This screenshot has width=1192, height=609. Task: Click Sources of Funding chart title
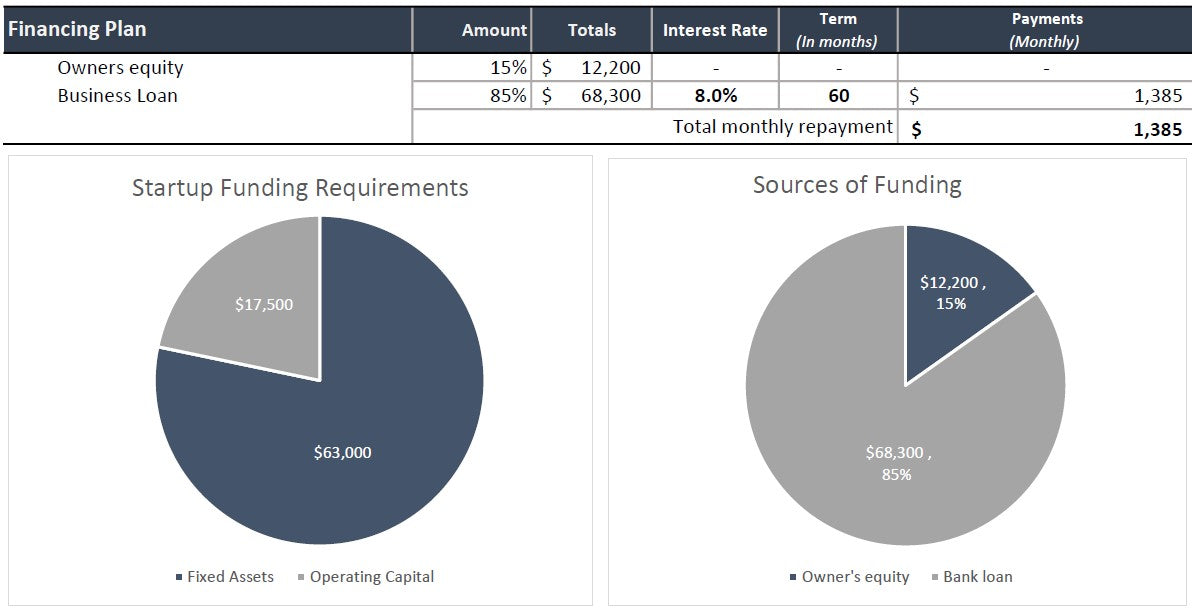[x=857, y=185]
